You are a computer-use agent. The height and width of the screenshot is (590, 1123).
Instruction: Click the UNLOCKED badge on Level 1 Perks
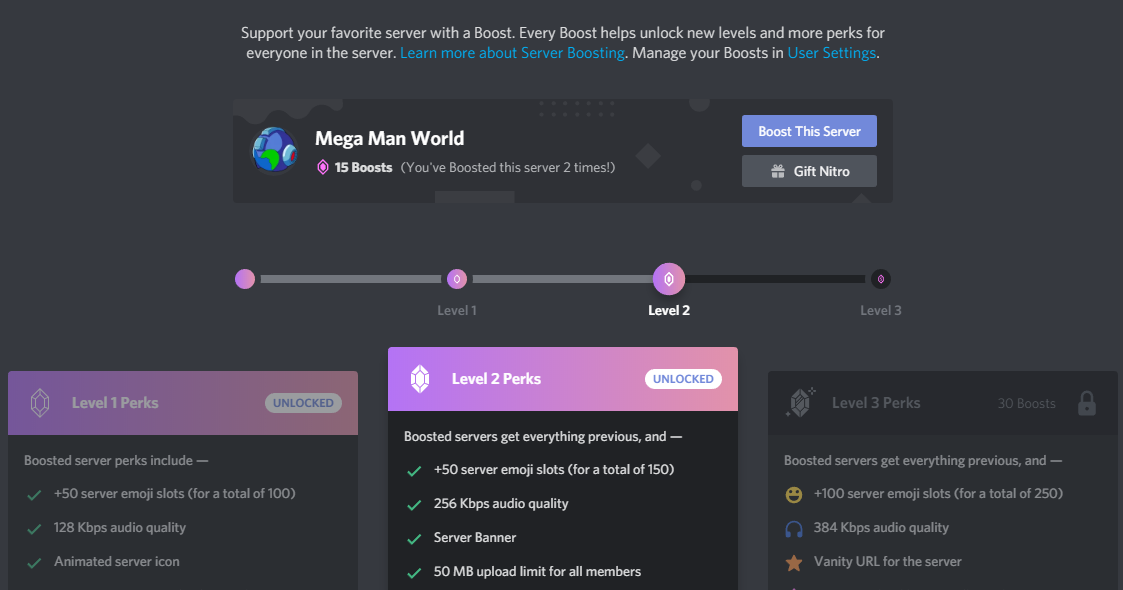303,403
